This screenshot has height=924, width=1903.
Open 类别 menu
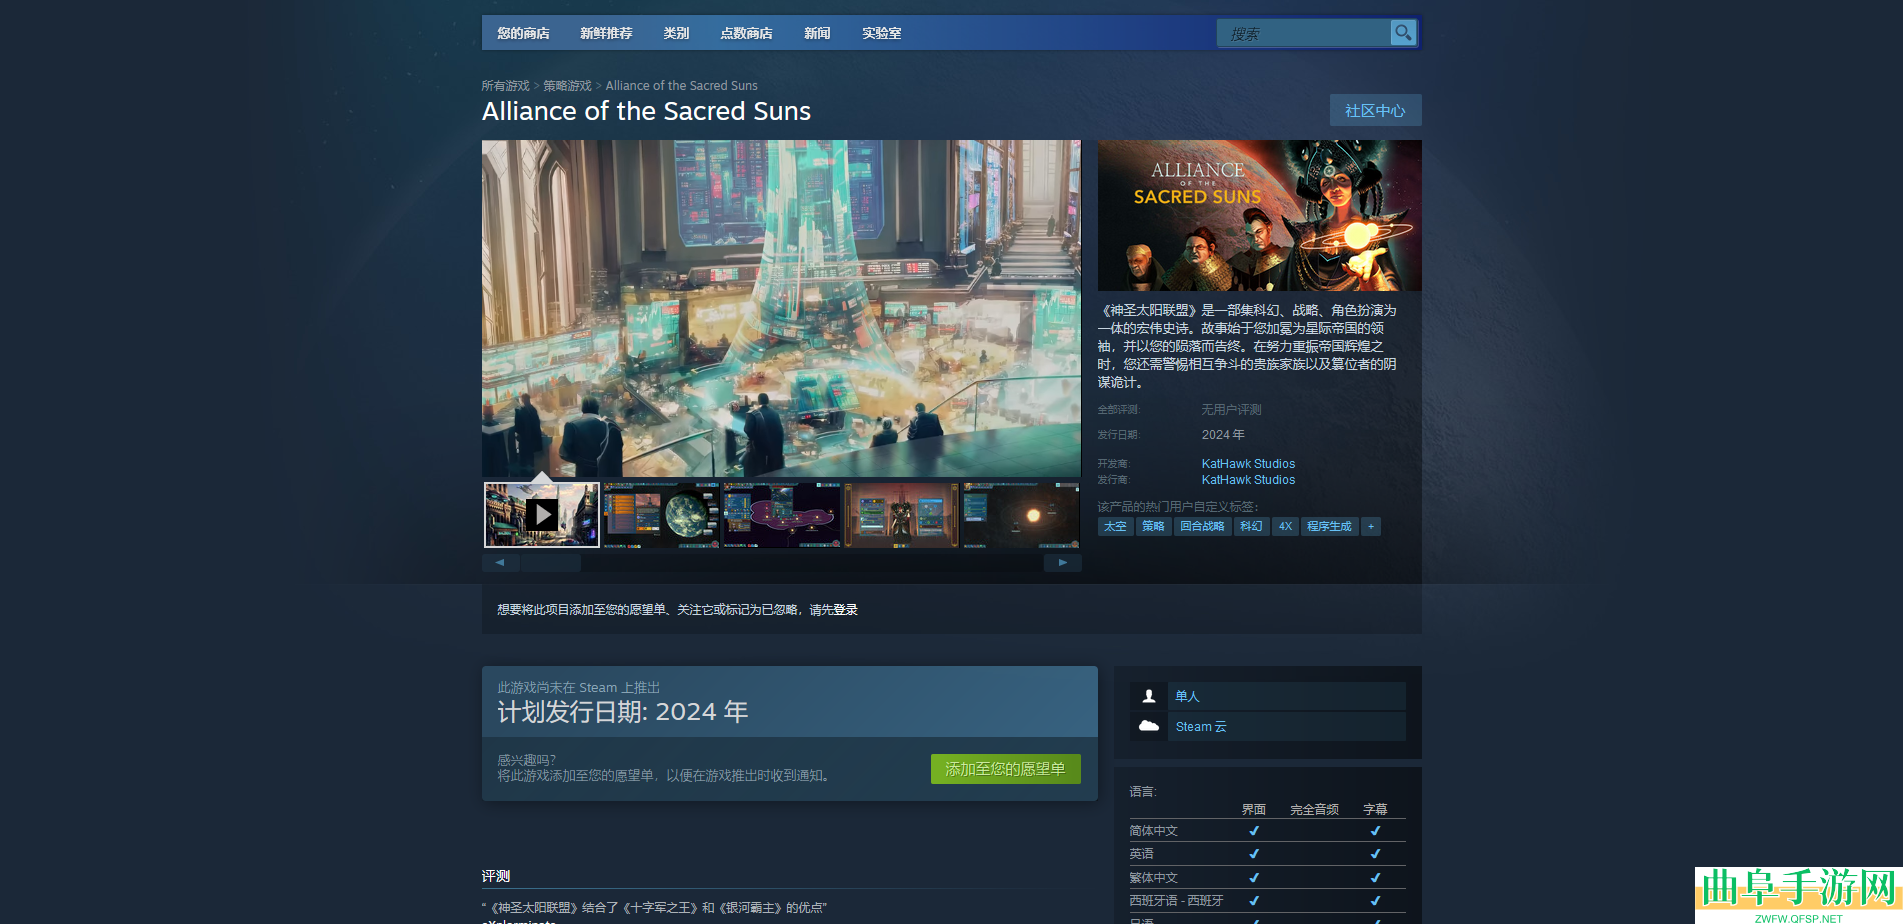tap(676, 33)
